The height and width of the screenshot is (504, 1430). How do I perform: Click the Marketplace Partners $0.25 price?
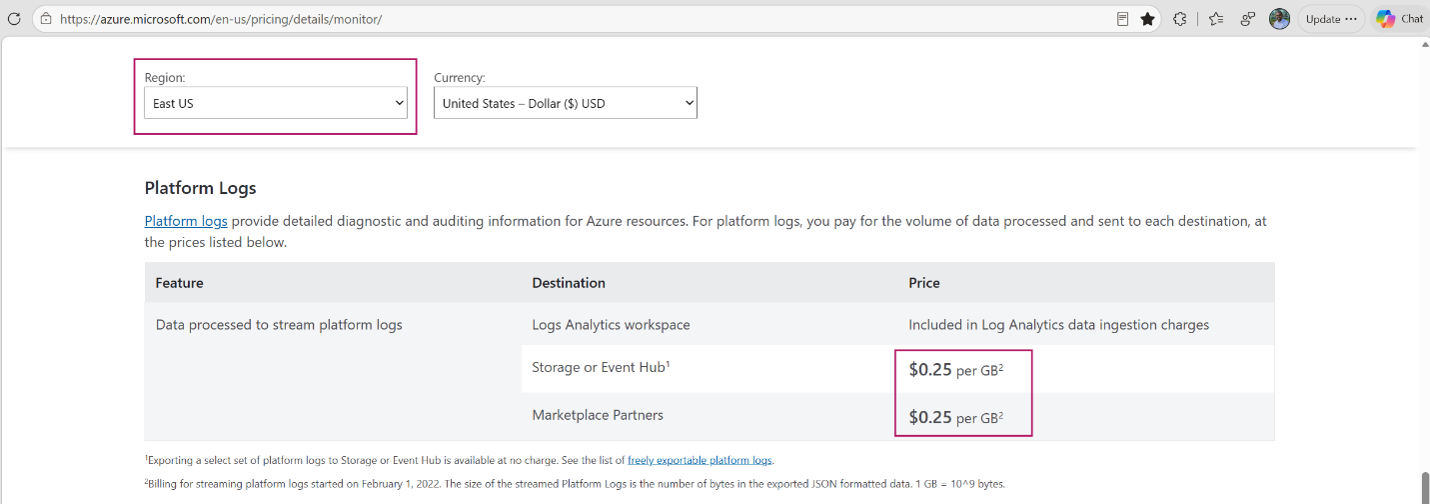point(956,418)
